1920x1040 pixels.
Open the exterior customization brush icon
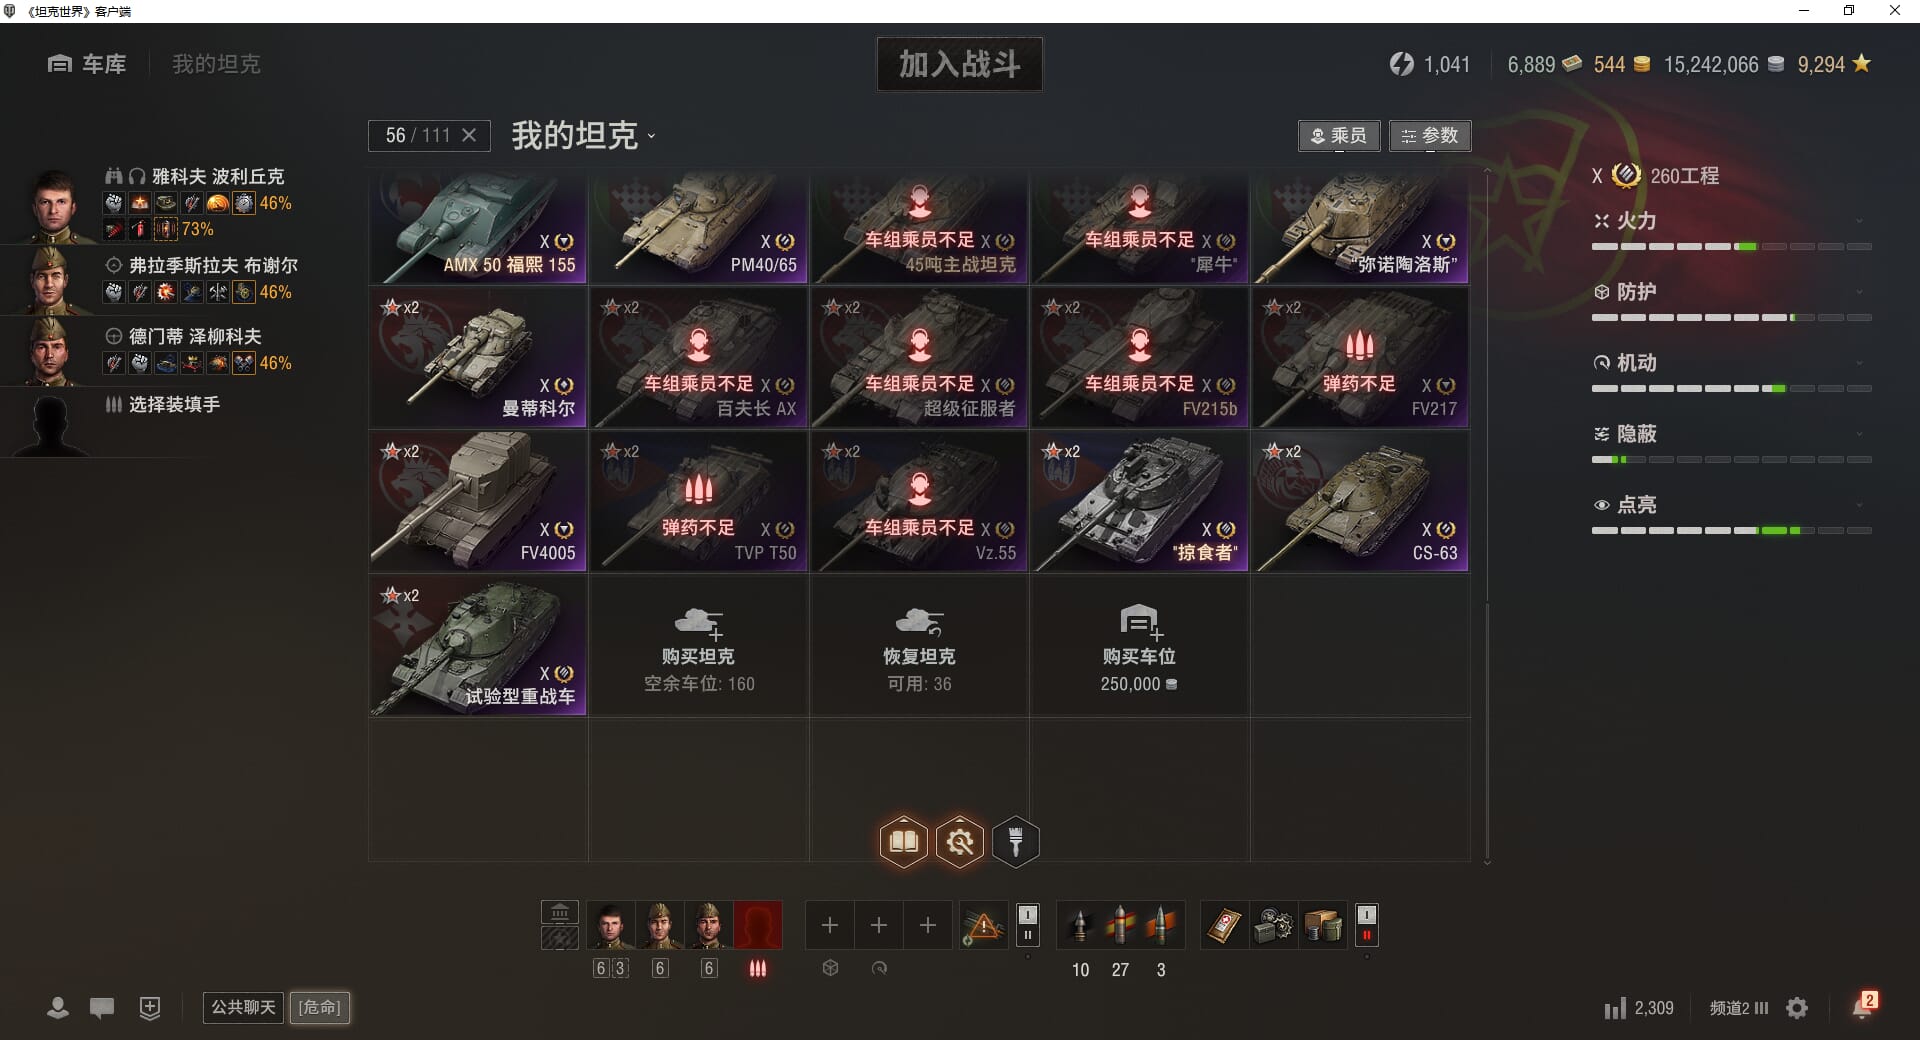tap(1016, 842)
